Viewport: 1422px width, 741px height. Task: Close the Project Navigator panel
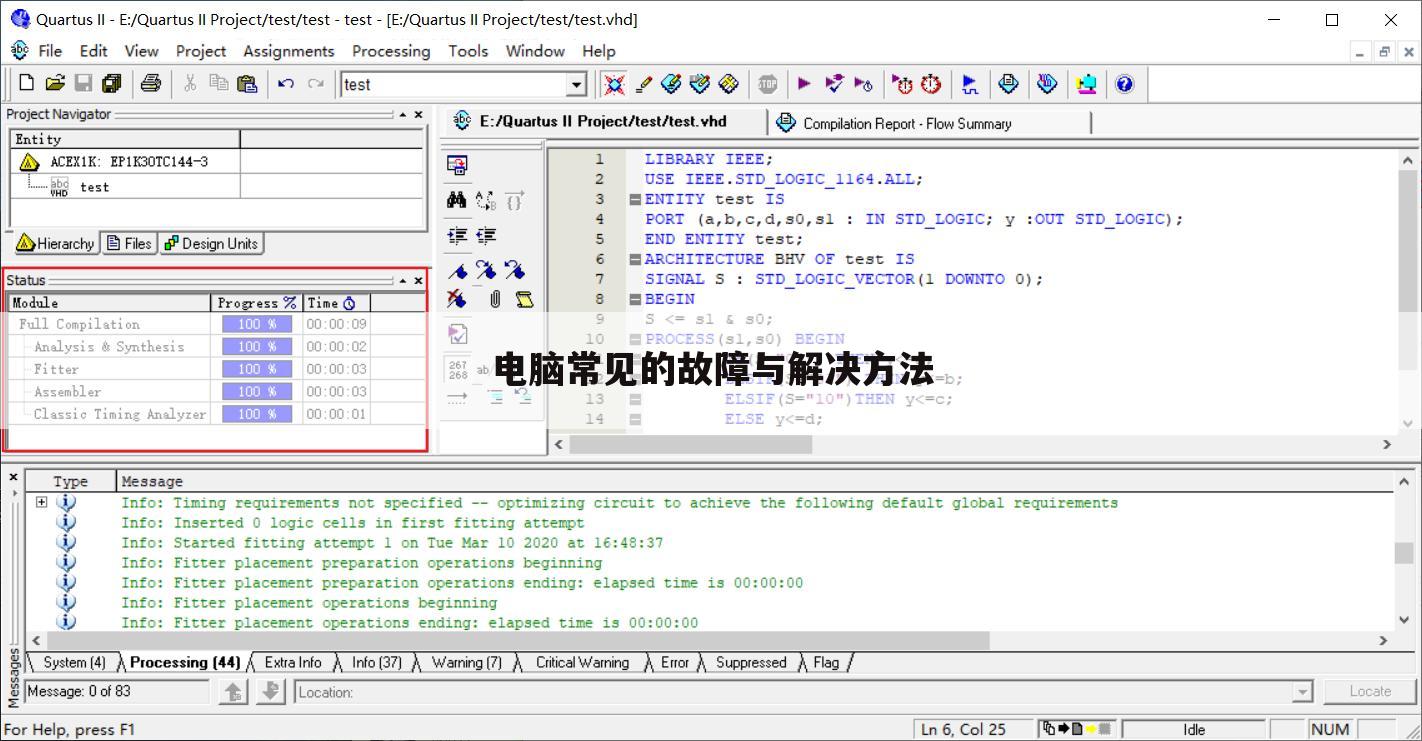(x=419, y=115)
